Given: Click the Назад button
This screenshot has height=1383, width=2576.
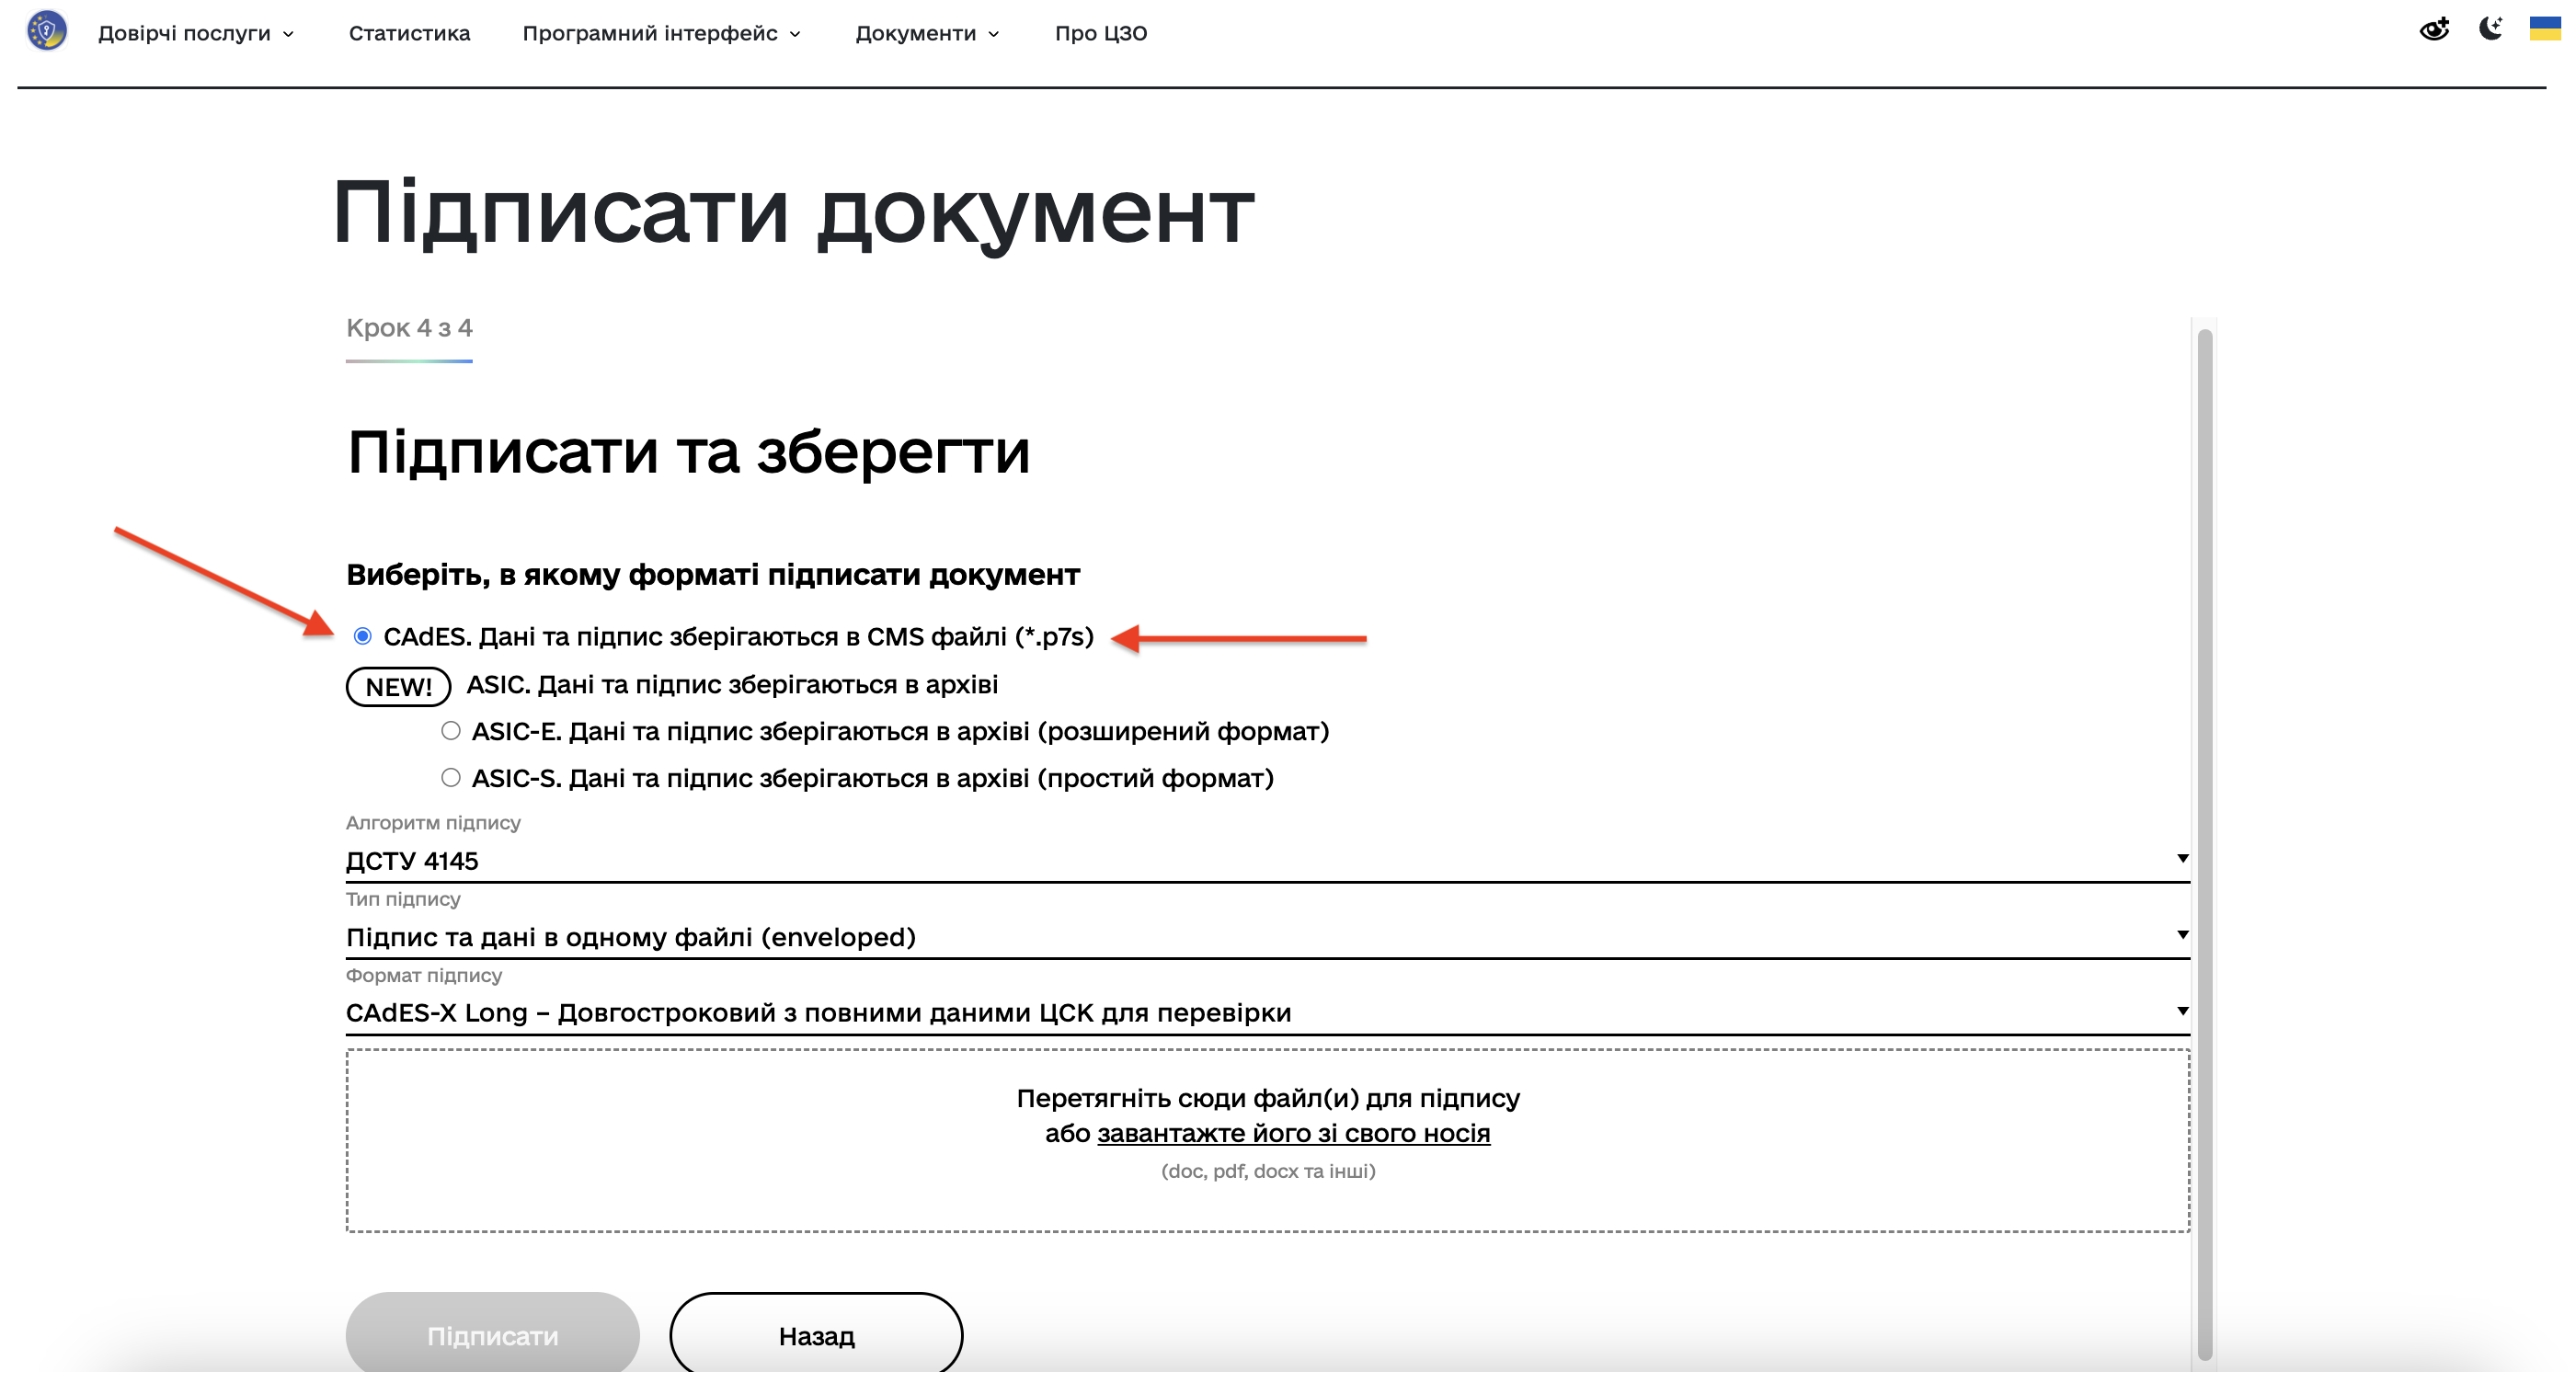Looking at the screenshot, I should [816, 1335].
